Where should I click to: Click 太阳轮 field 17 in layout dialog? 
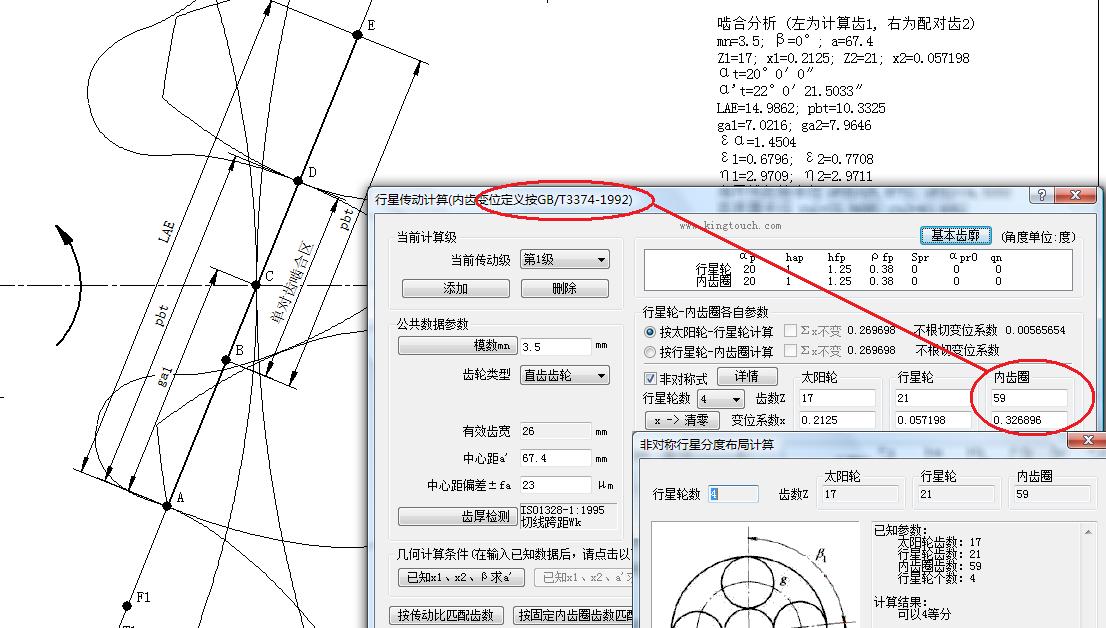861,494
